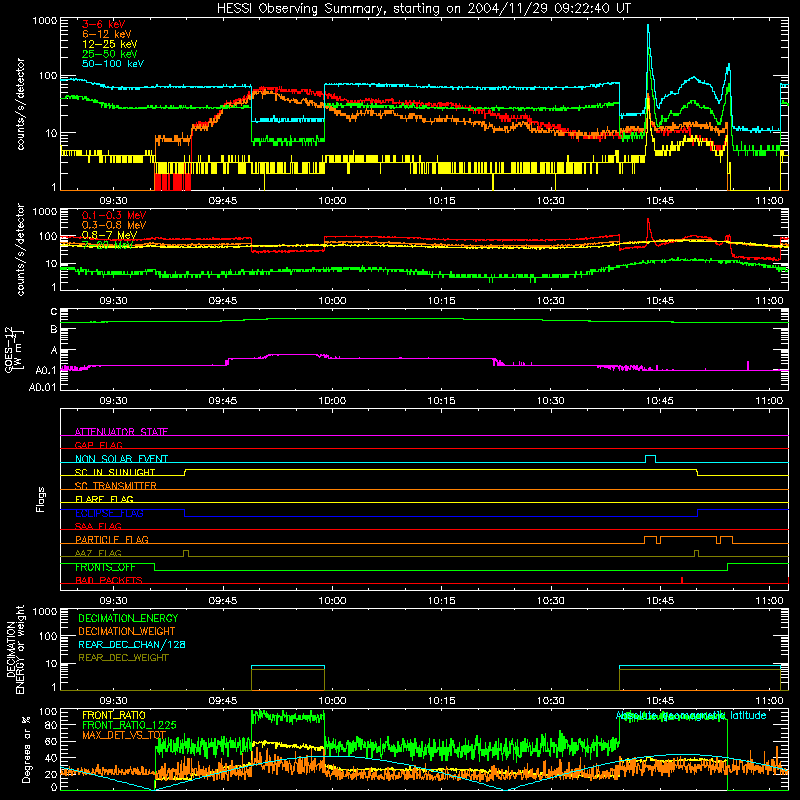The image size is (800, 800).
Task: Click the cyan 50-100 keV legend label
Action: 113,63
